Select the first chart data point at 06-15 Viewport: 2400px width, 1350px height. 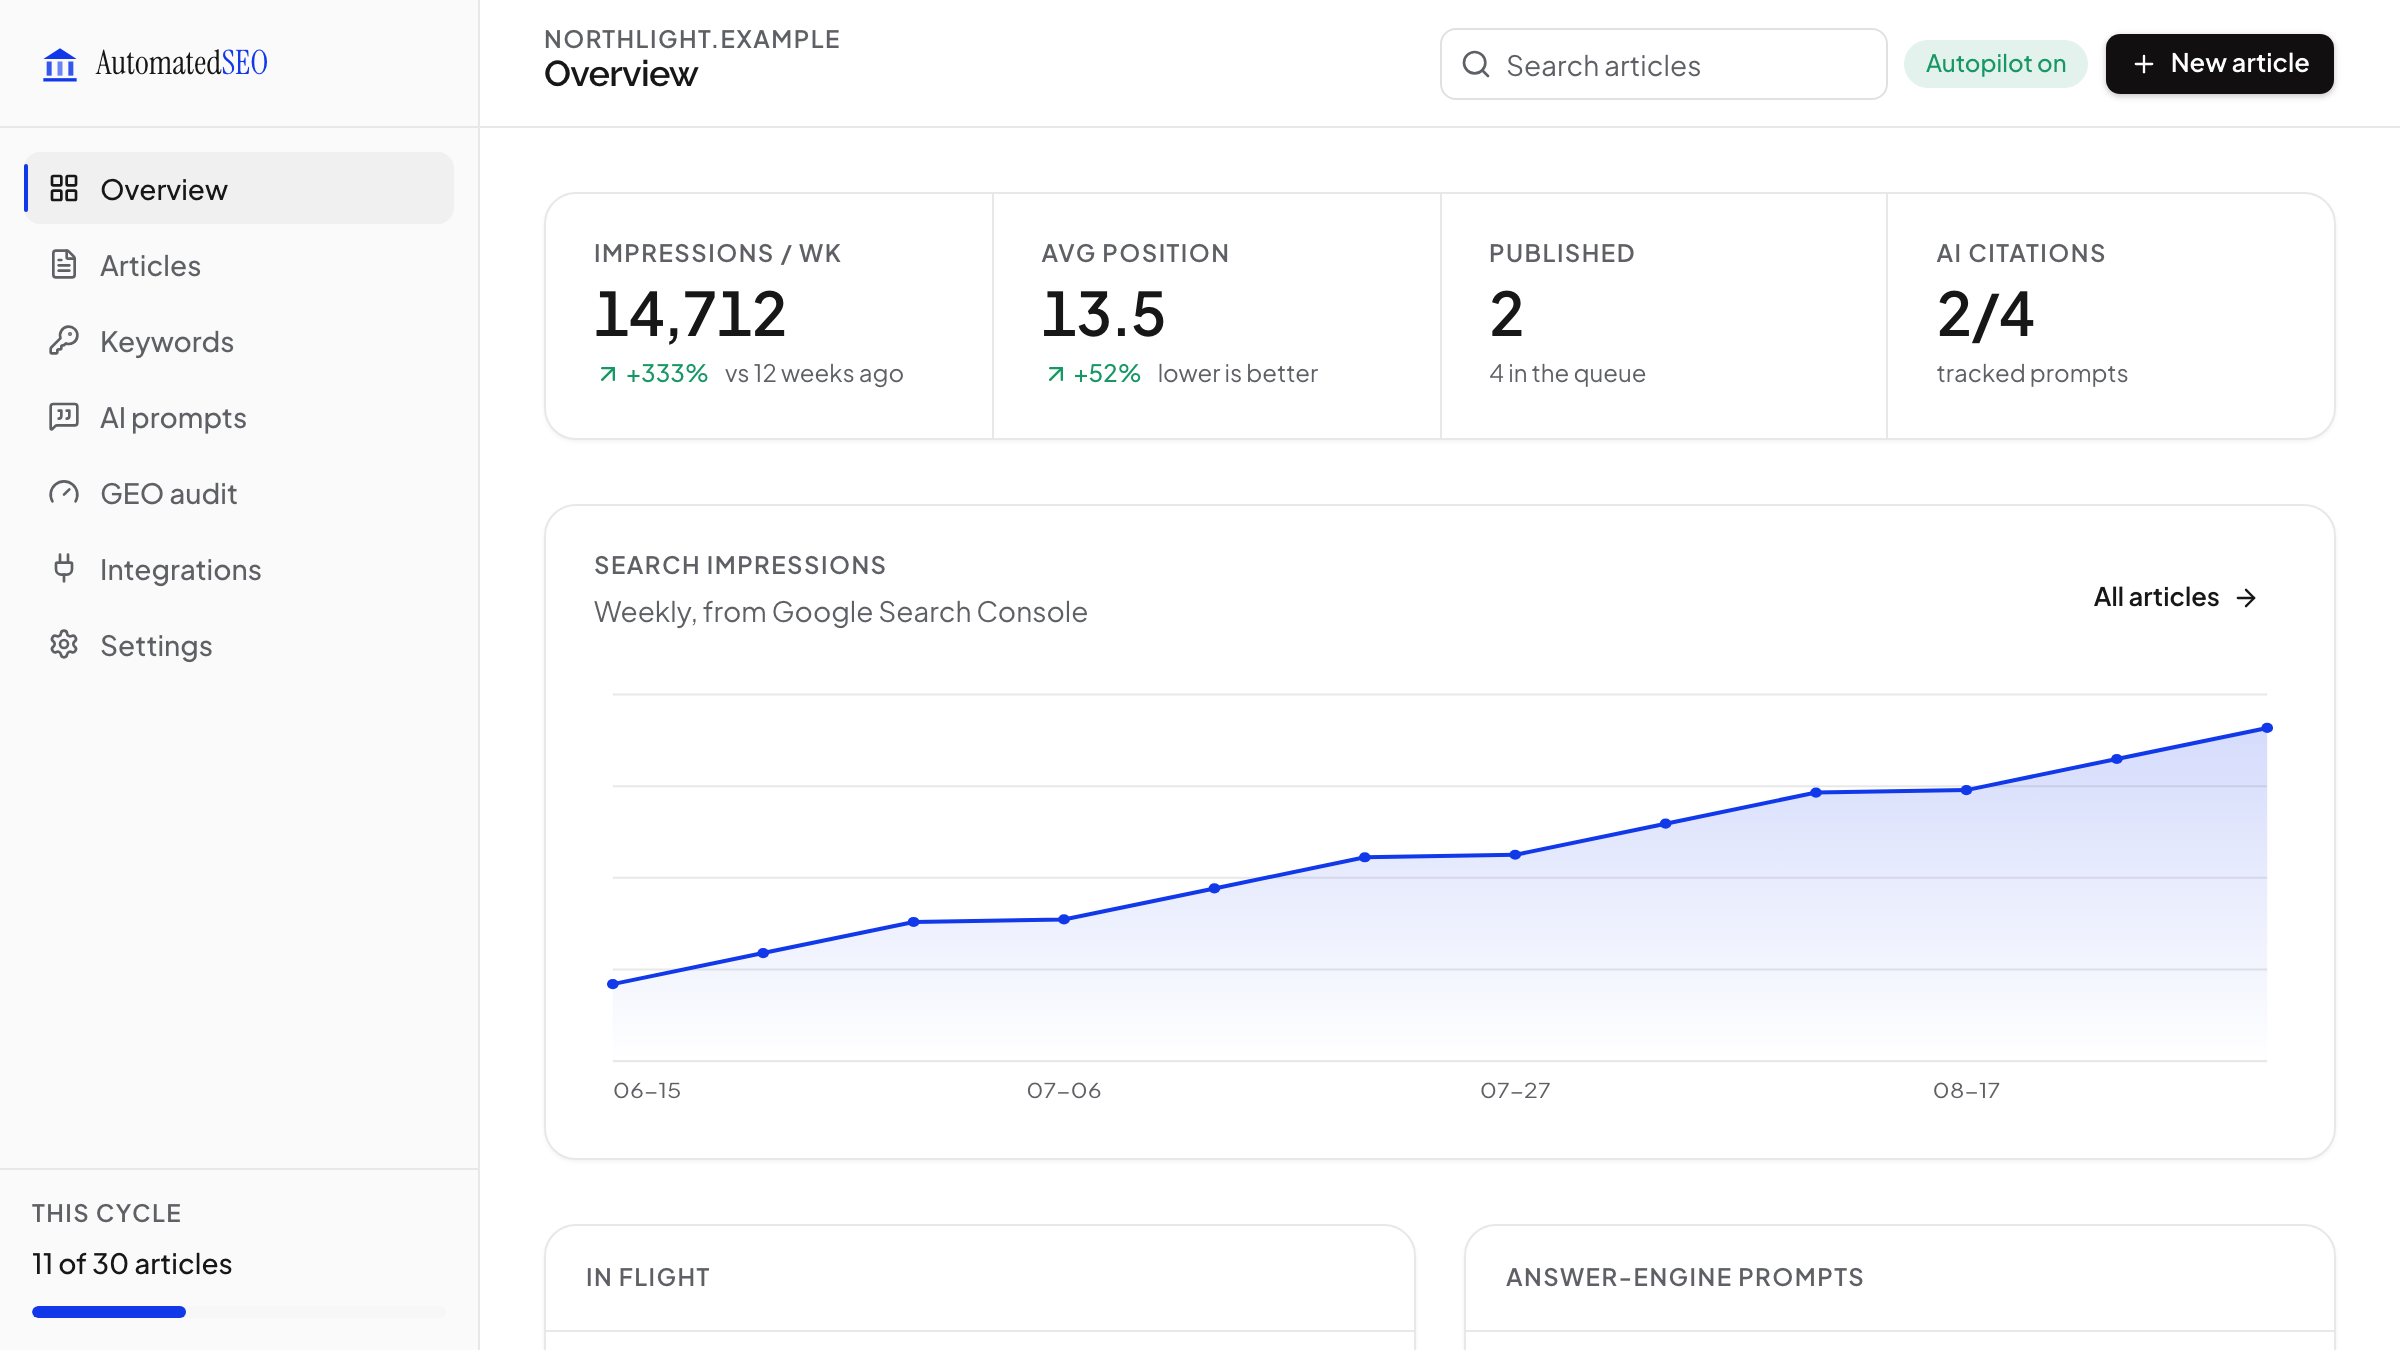pyautogui.click(x=613, y=984)
